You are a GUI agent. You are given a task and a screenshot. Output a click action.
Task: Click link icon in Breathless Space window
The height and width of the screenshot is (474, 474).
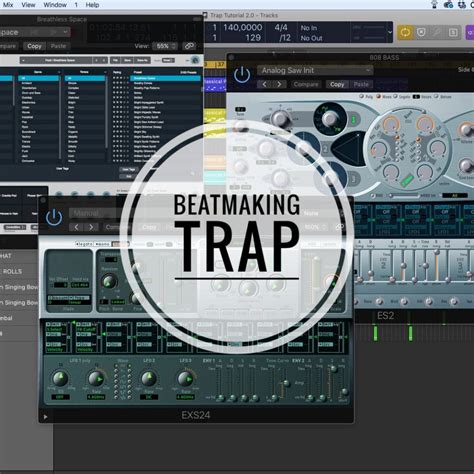(x=189, y=46)
